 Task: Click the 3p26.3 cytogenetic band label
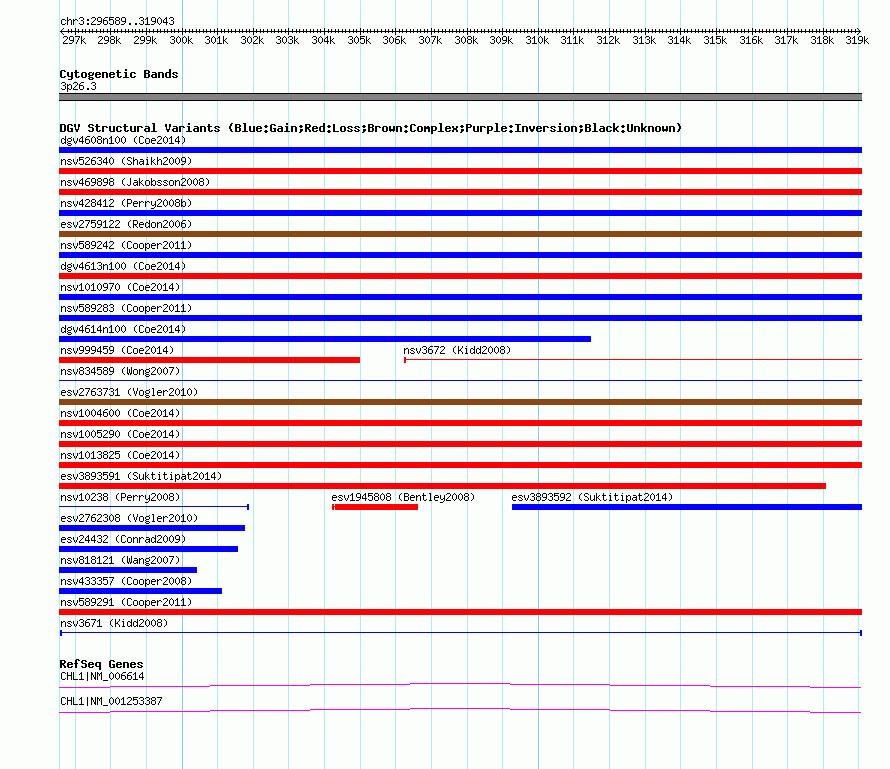click(x=78, y=86)
